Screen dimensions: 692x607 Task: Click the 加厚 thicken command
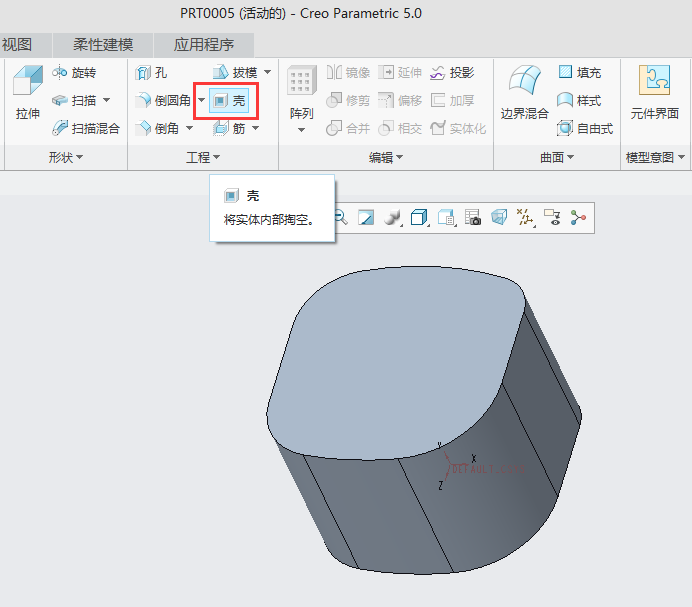click(452, 101)
